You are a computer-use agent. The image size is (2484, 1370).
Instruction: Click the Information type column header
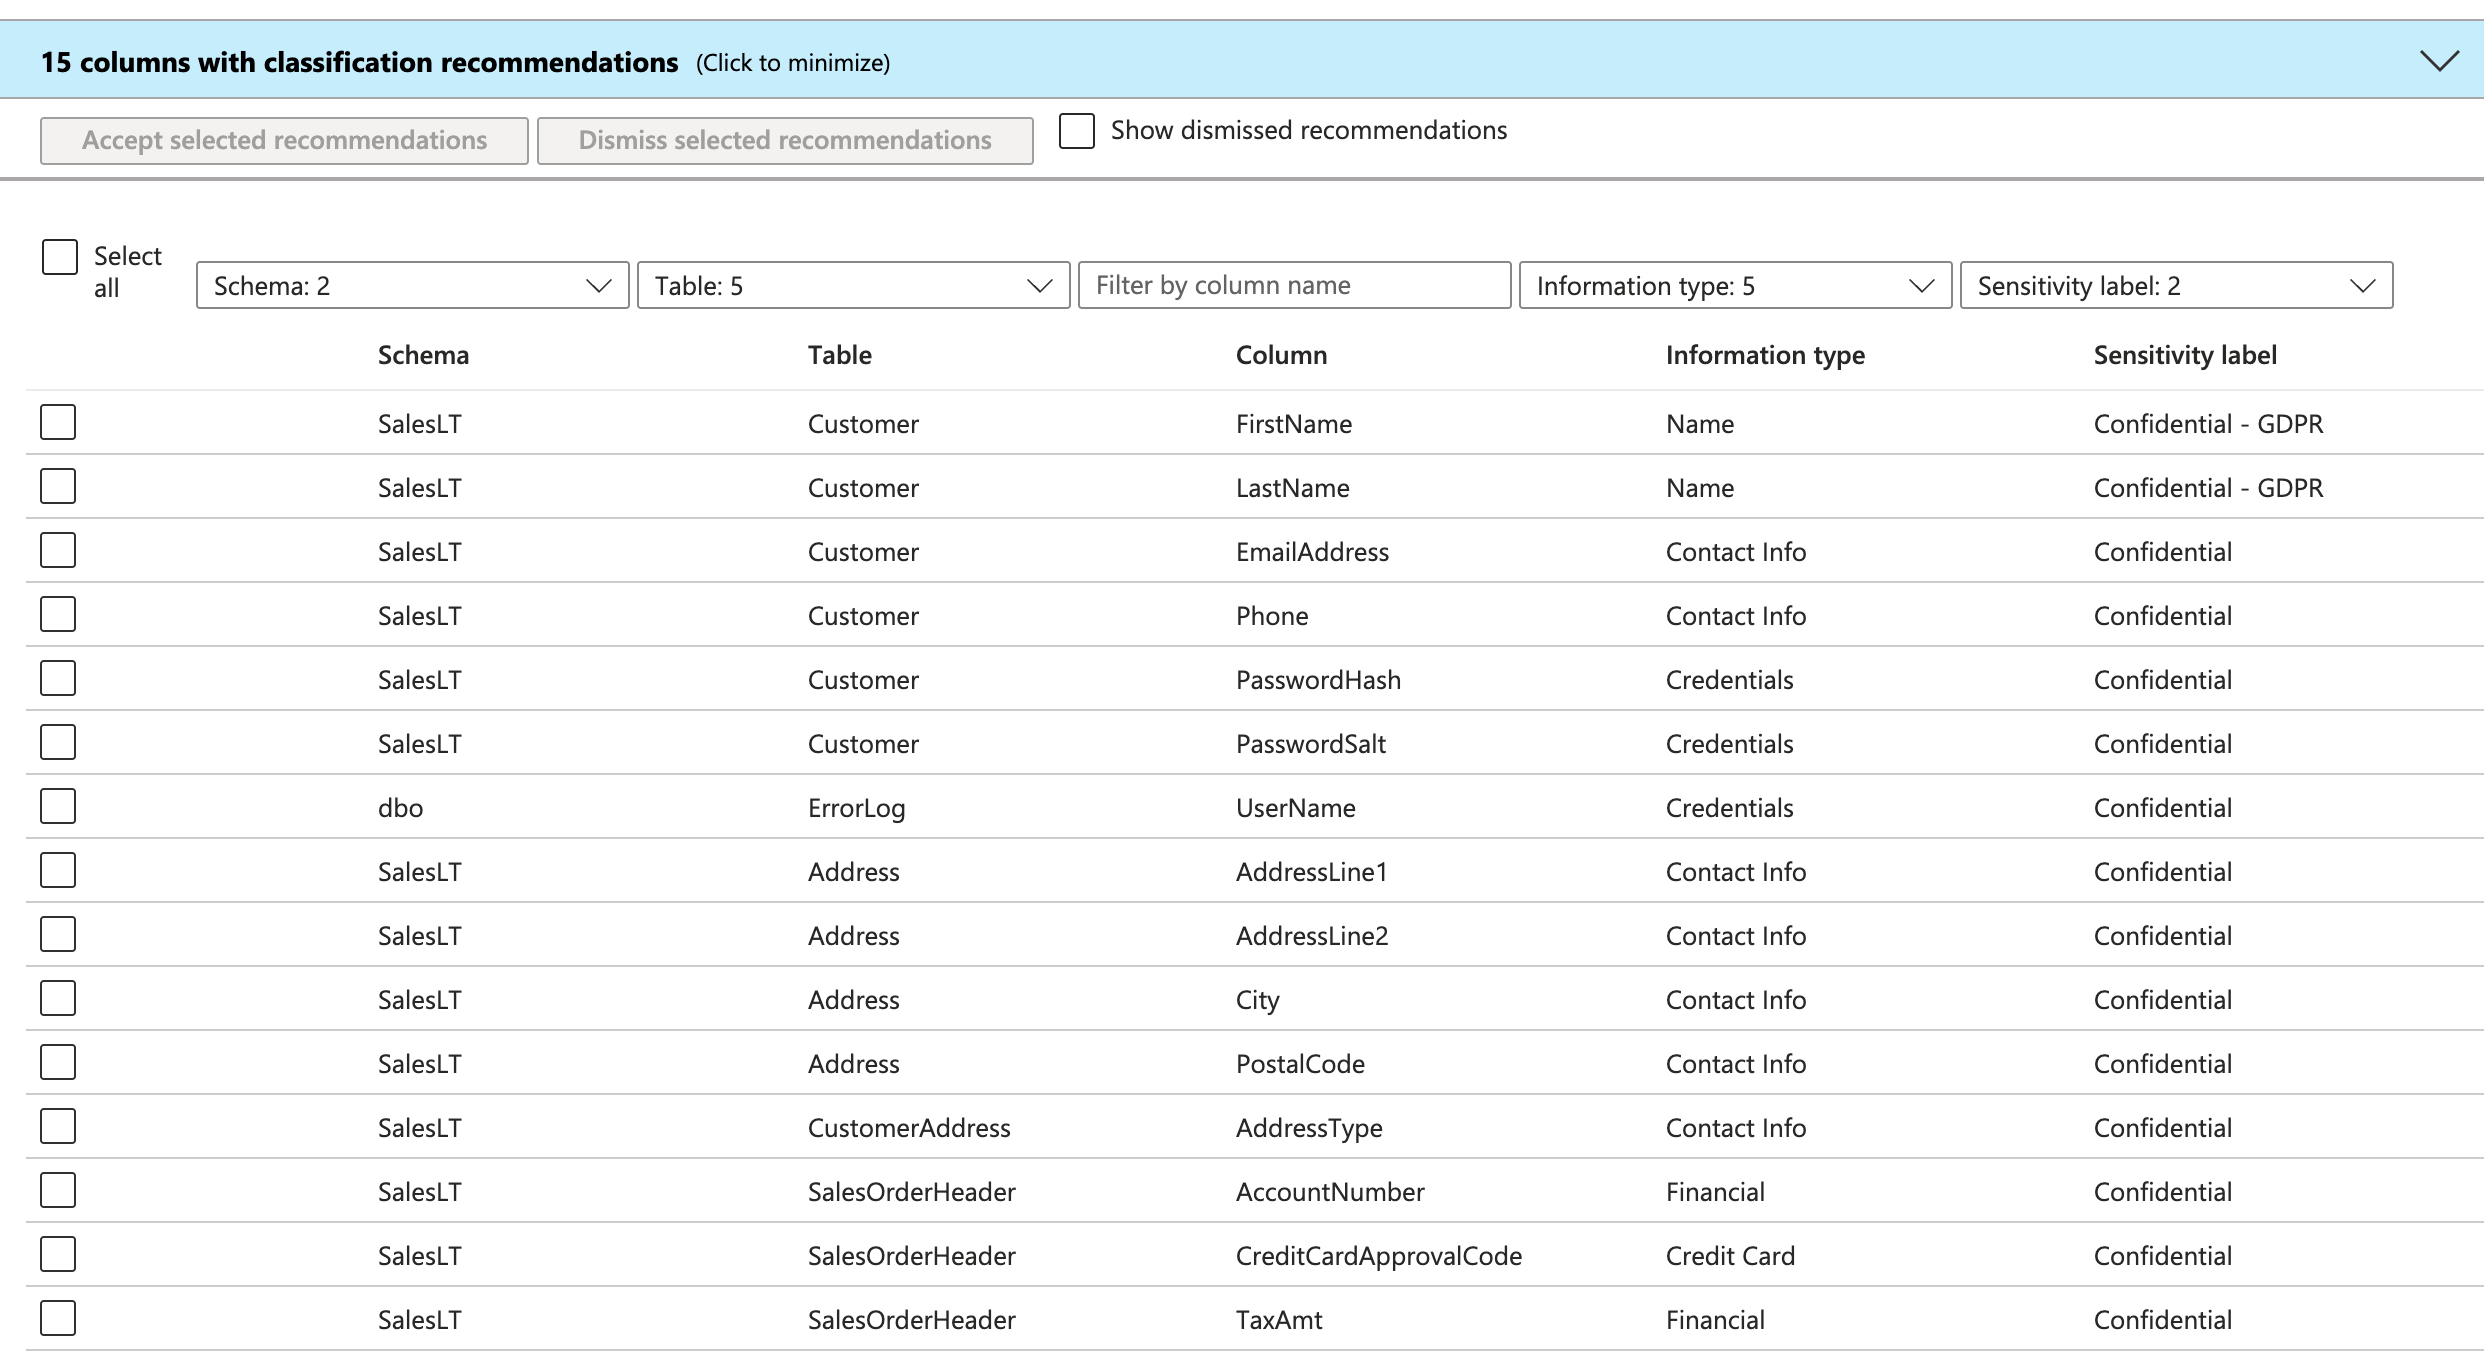[x=1764, y=355]
